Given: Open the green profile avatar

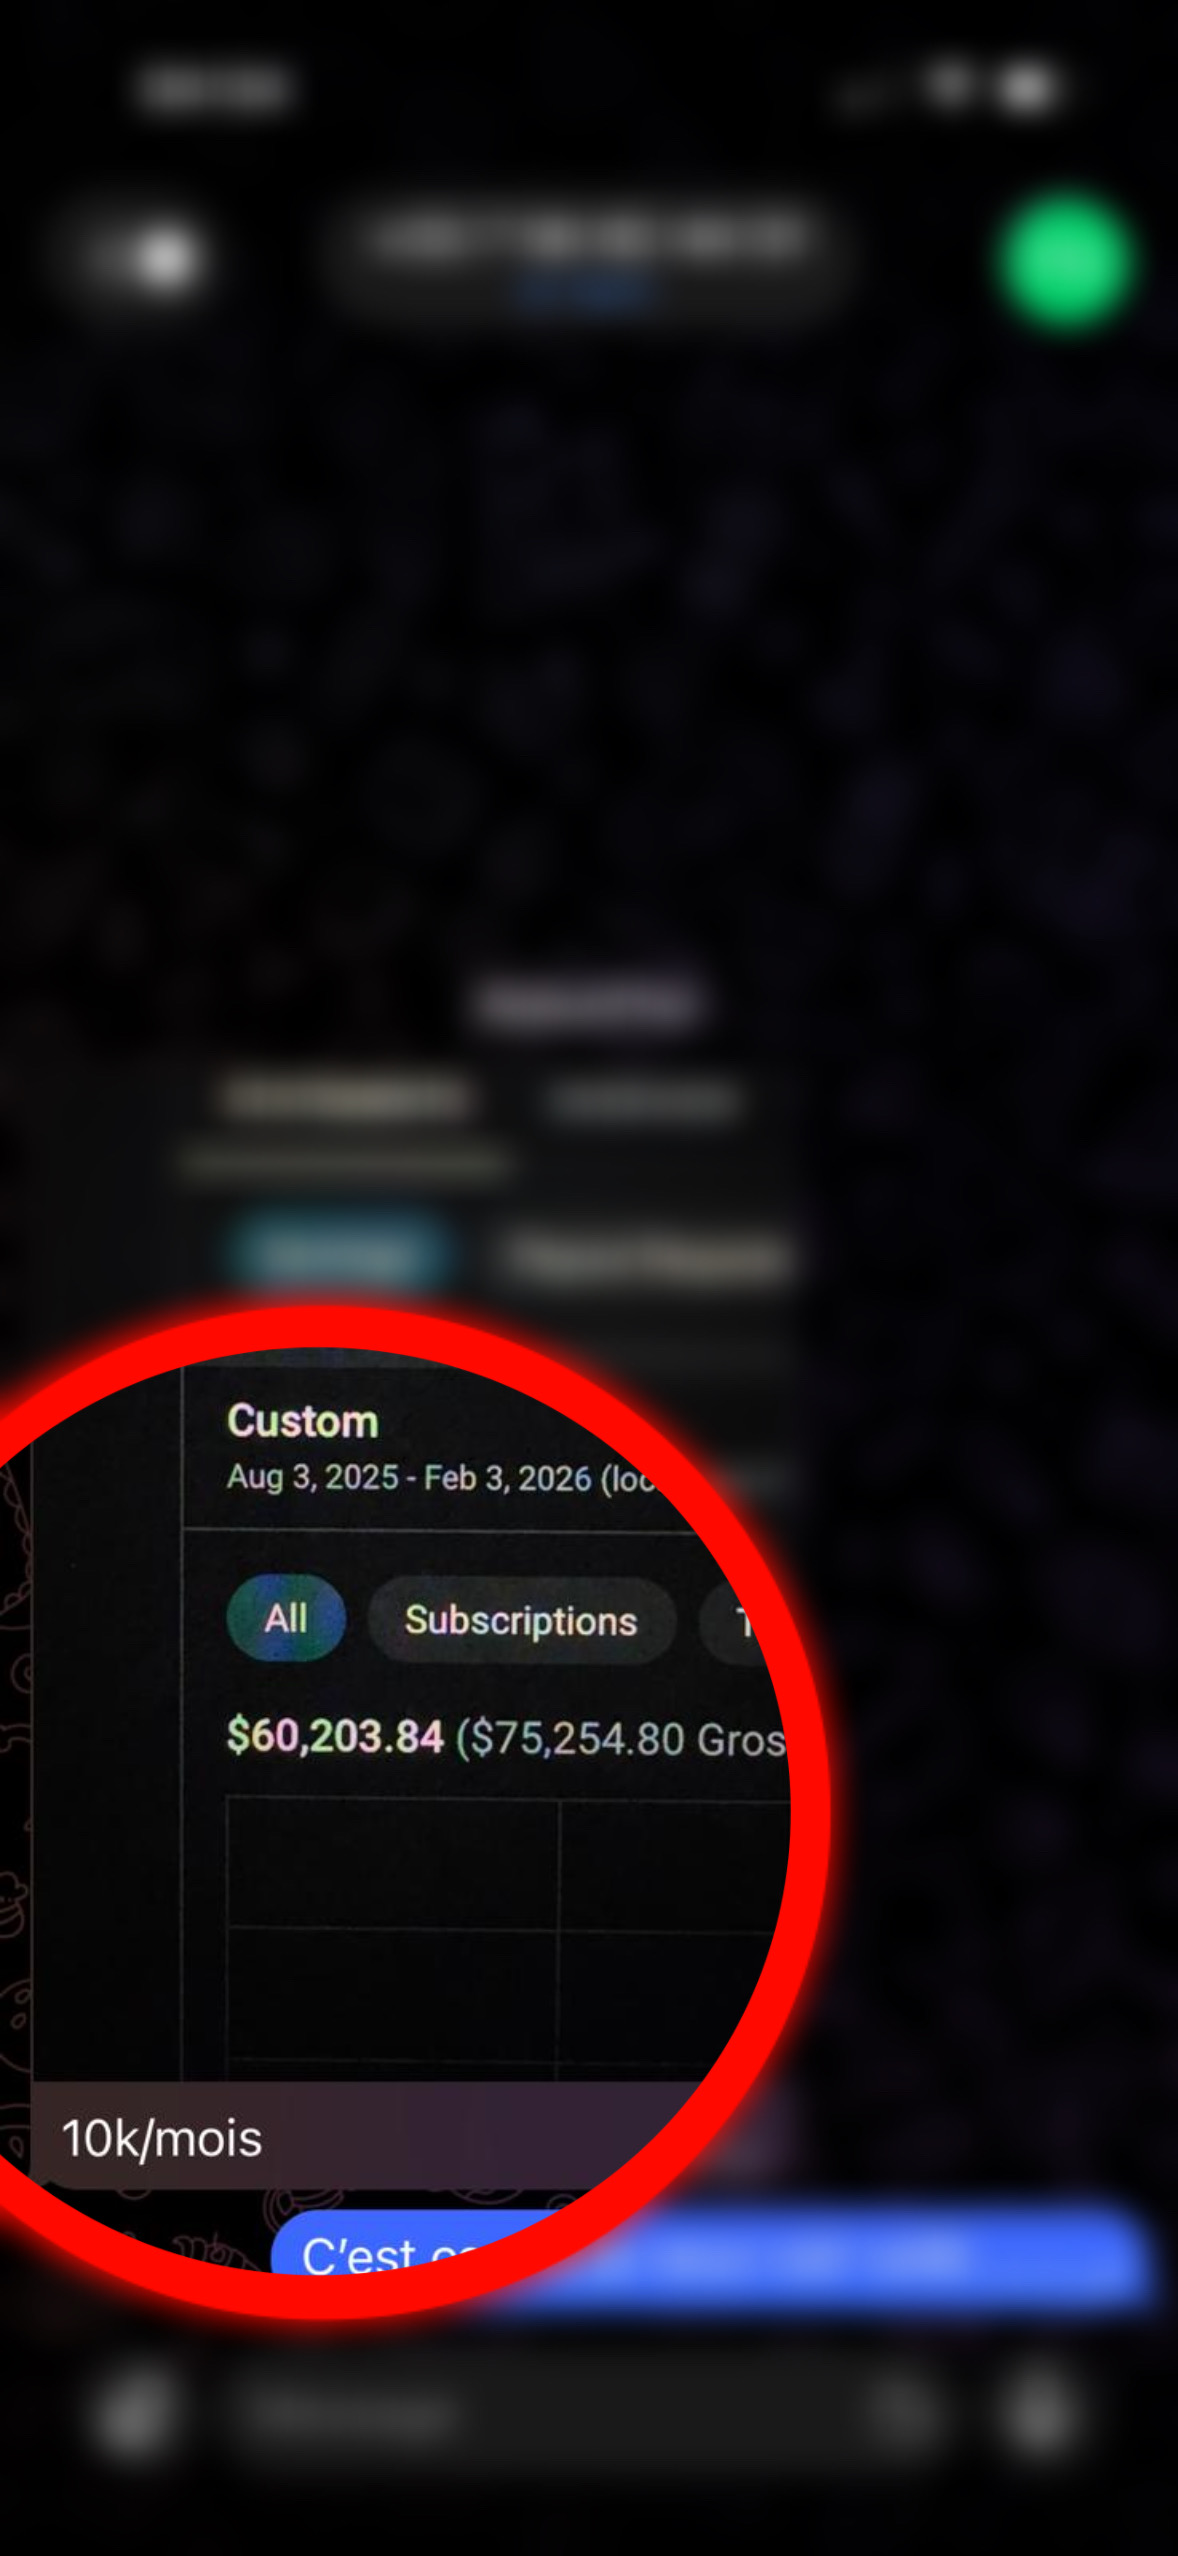Looking at the screenshot, I should [x=1067, y=260].
